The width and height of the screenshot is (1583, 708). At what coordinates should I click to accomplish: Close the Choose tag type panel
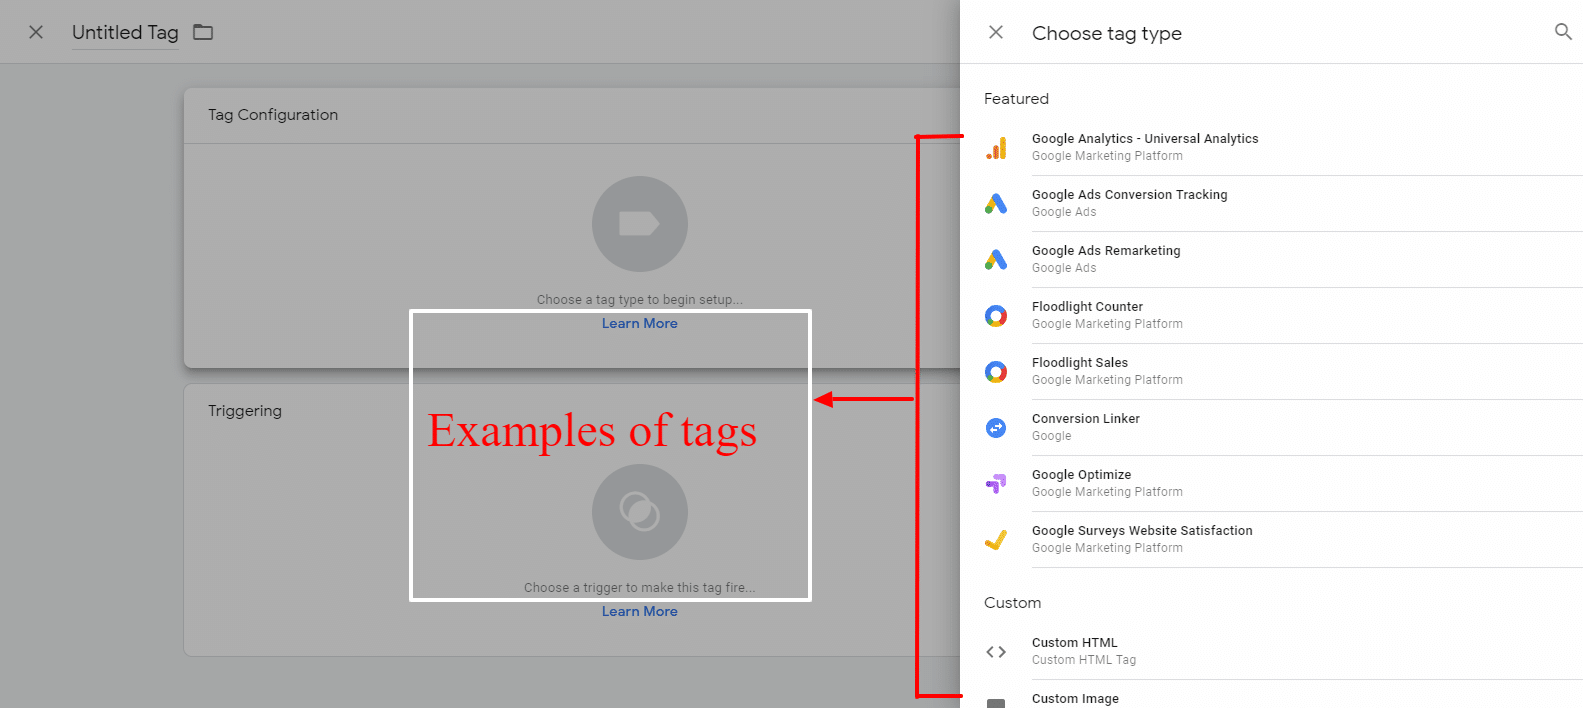pyautogui.click(x=996, y=32)
